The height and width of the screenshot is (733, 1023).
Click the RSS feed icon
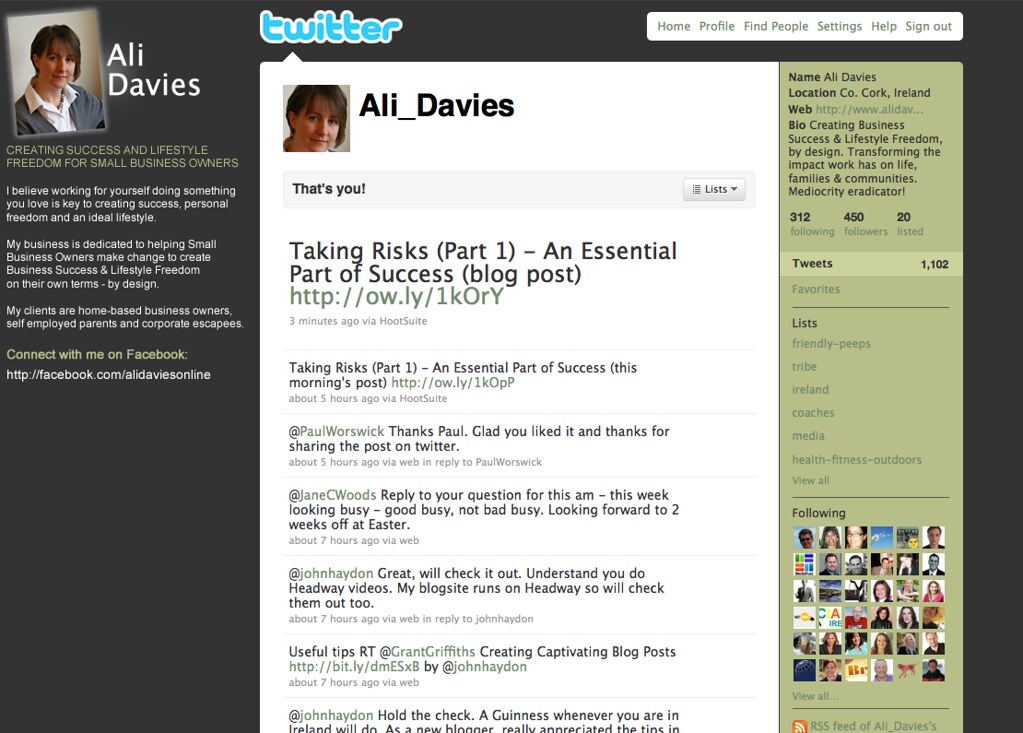pyautogui.click(x=799, y=726)
